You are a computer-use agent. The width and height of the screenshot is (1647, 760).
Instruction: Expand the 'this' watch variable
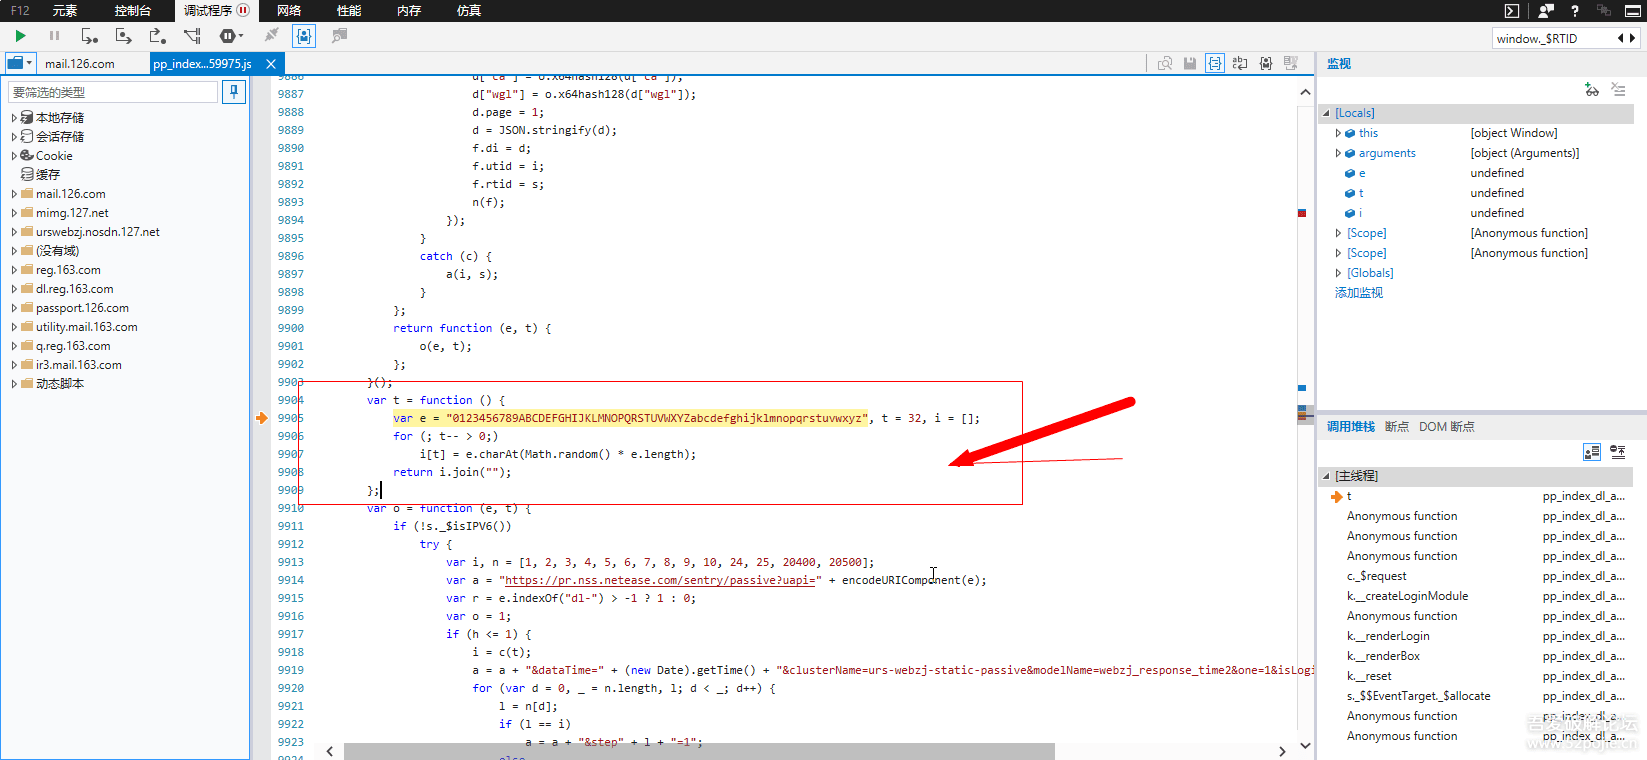pyautogui.click(x=1338, y=133)
